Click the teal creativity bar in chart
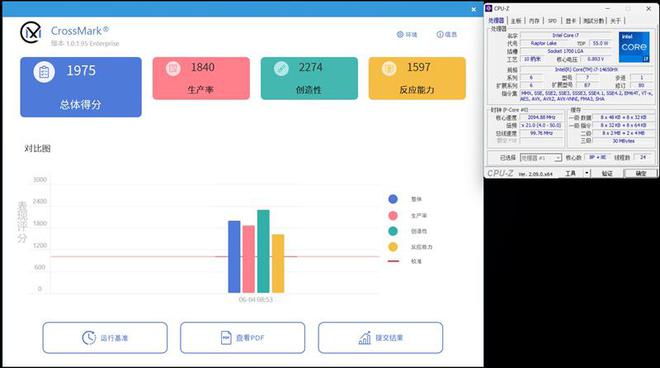The image size is (660, 368). click(263, 251)
